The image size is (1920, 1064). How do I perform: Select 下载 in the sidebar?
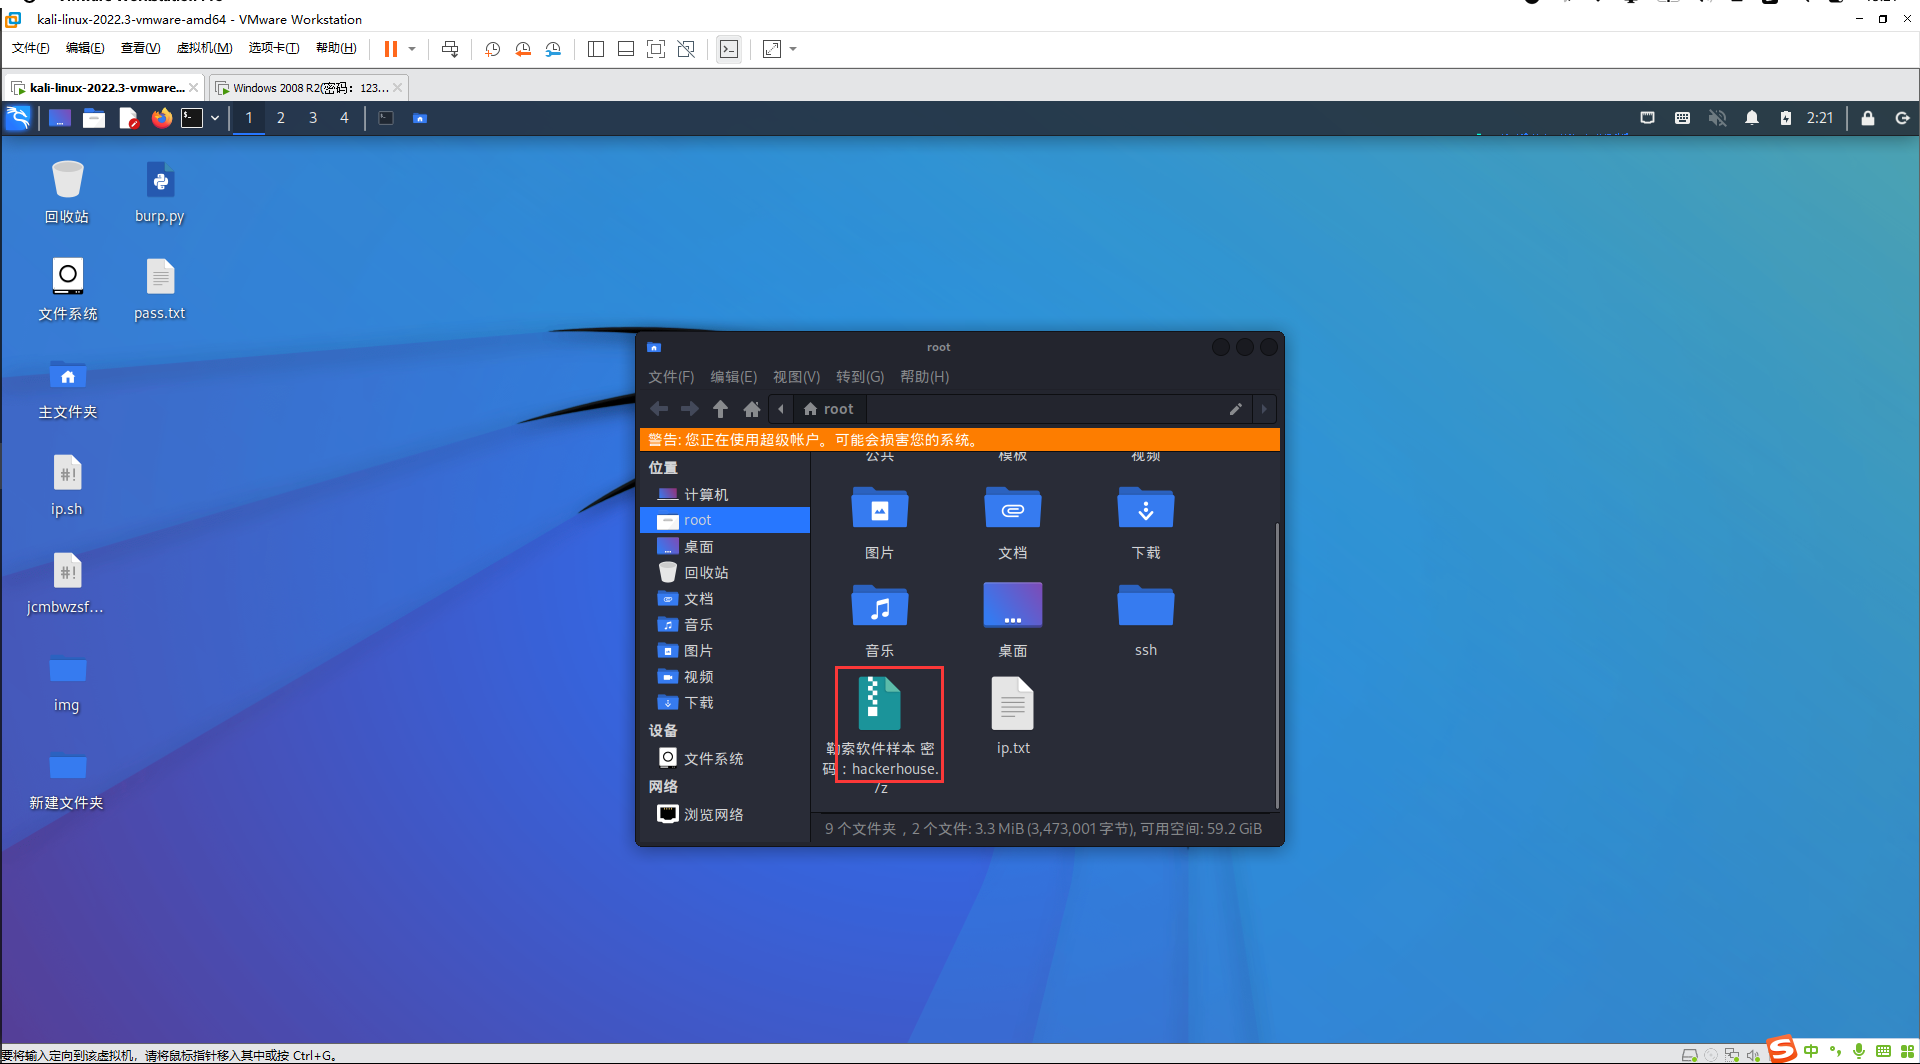coord(724,703)
